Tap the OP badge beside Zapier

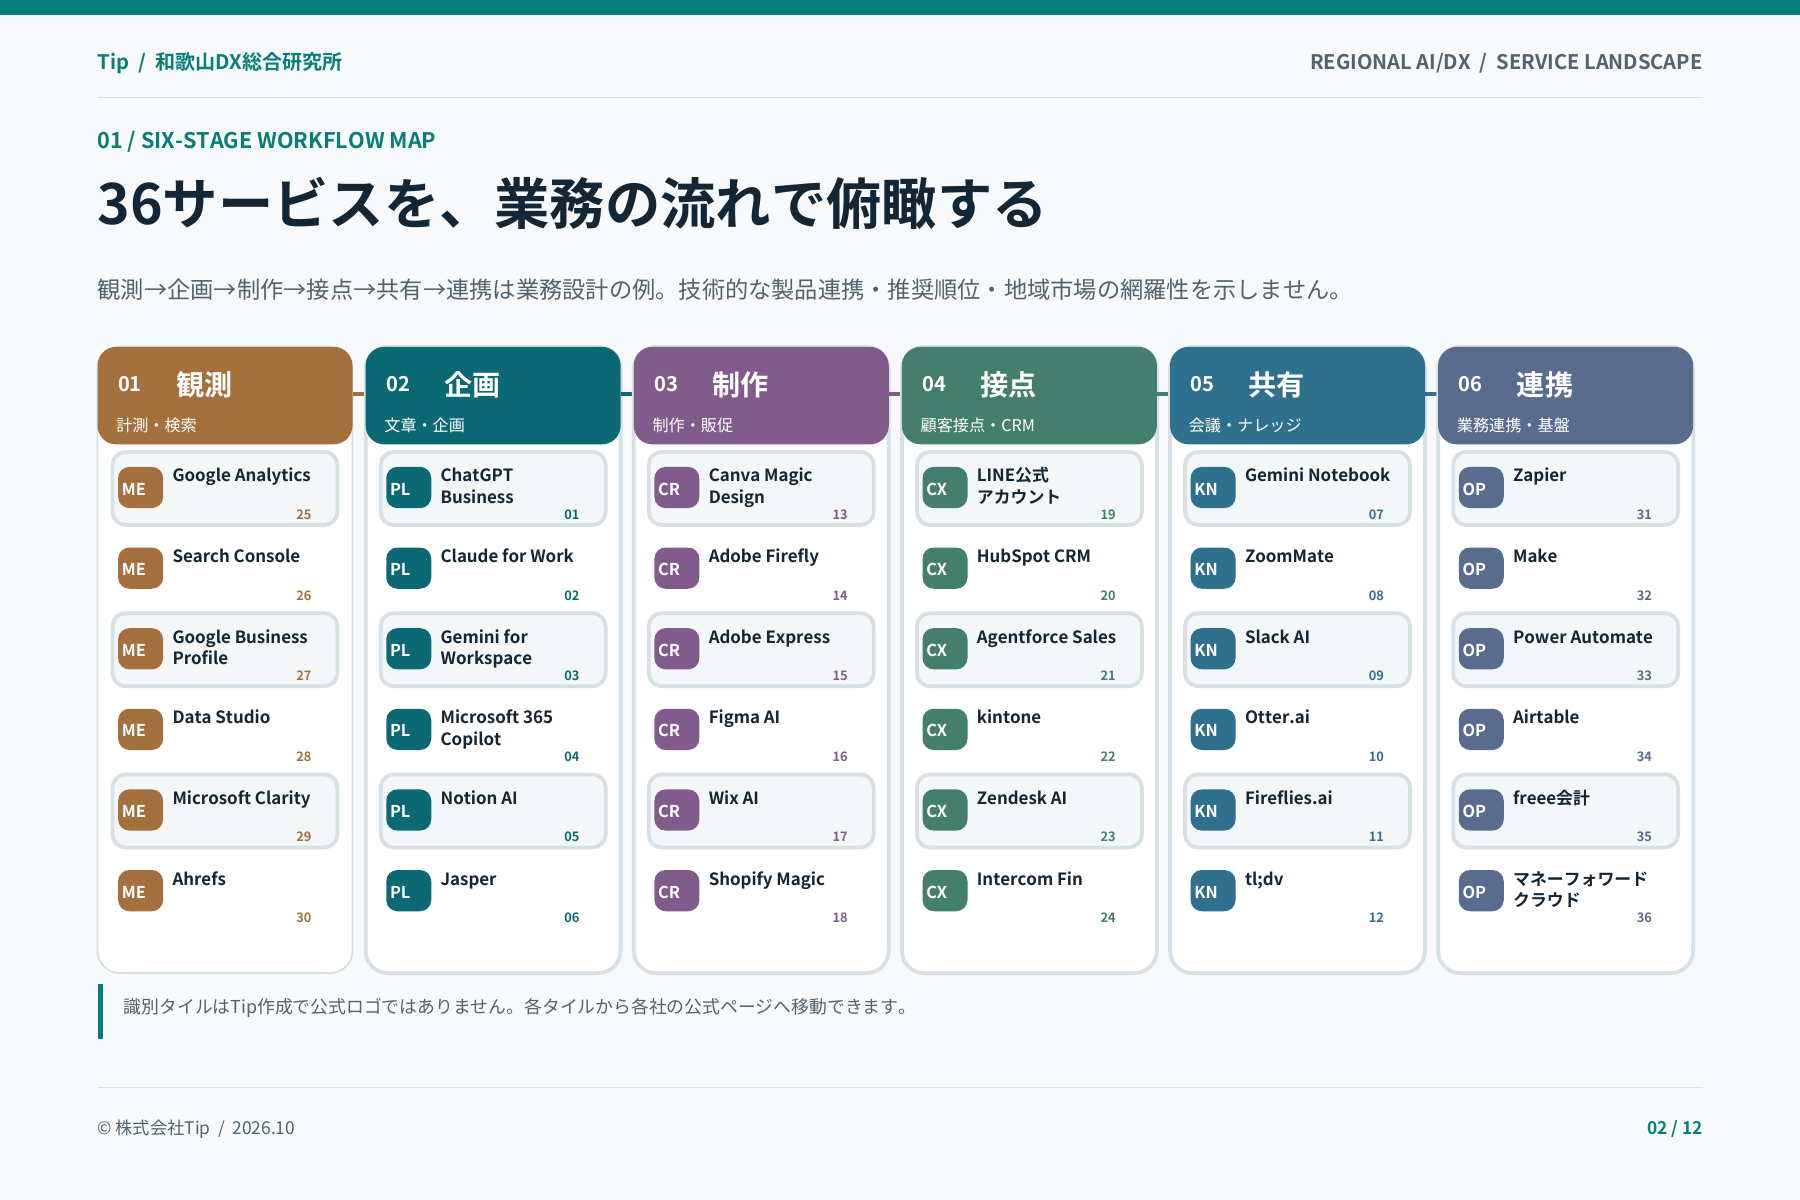click(1480, 488)
